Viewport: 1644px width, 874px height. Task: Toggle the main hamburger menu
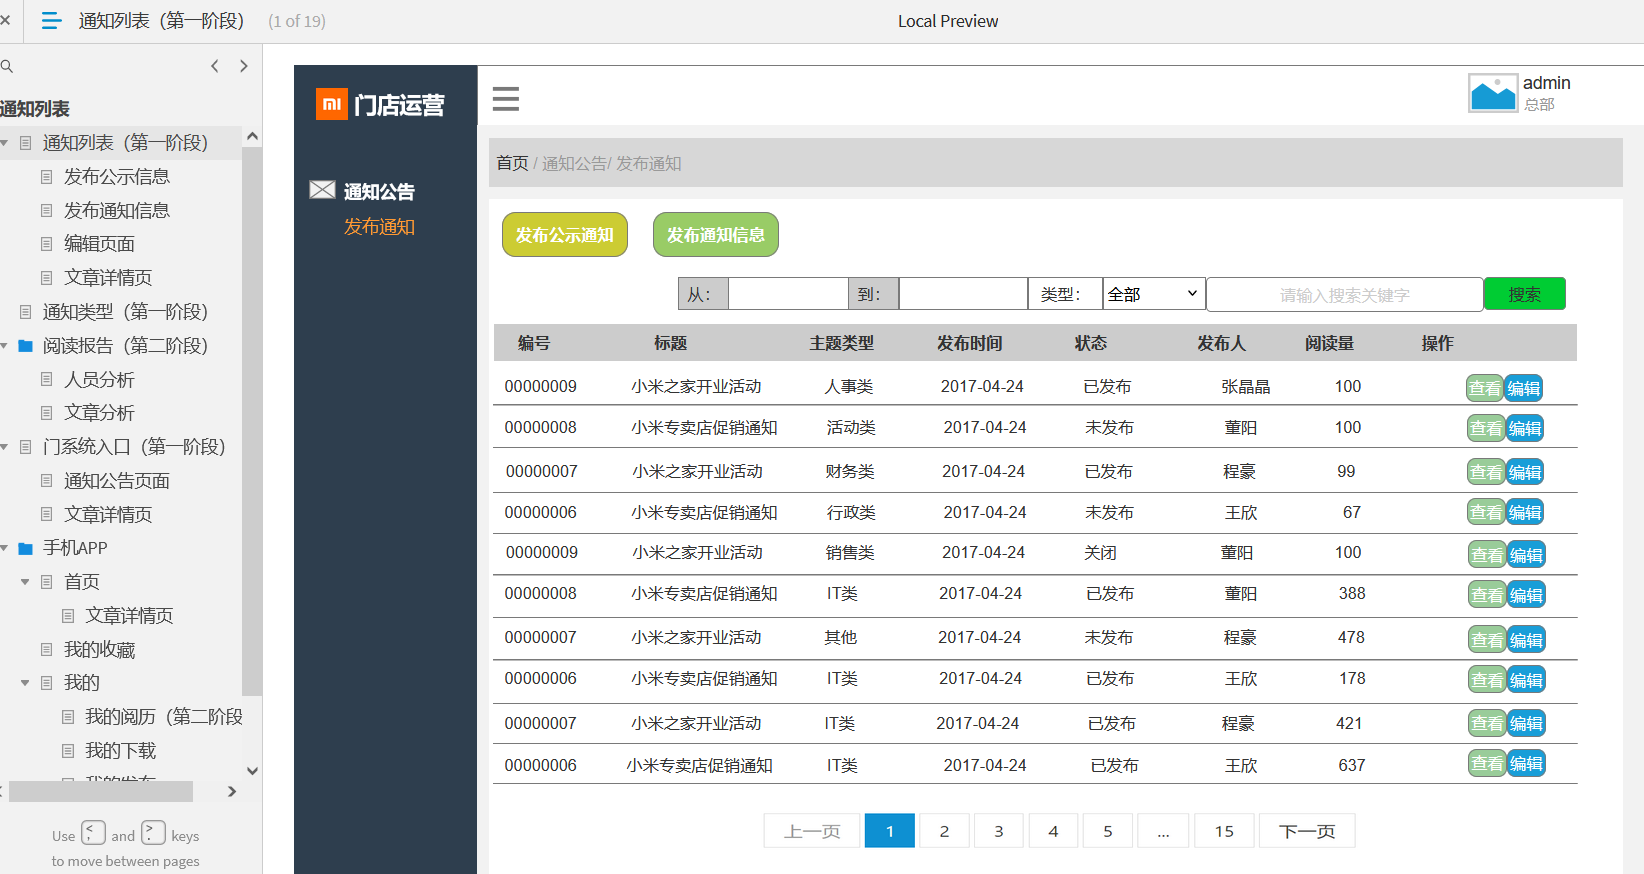[x=506, y=98]
